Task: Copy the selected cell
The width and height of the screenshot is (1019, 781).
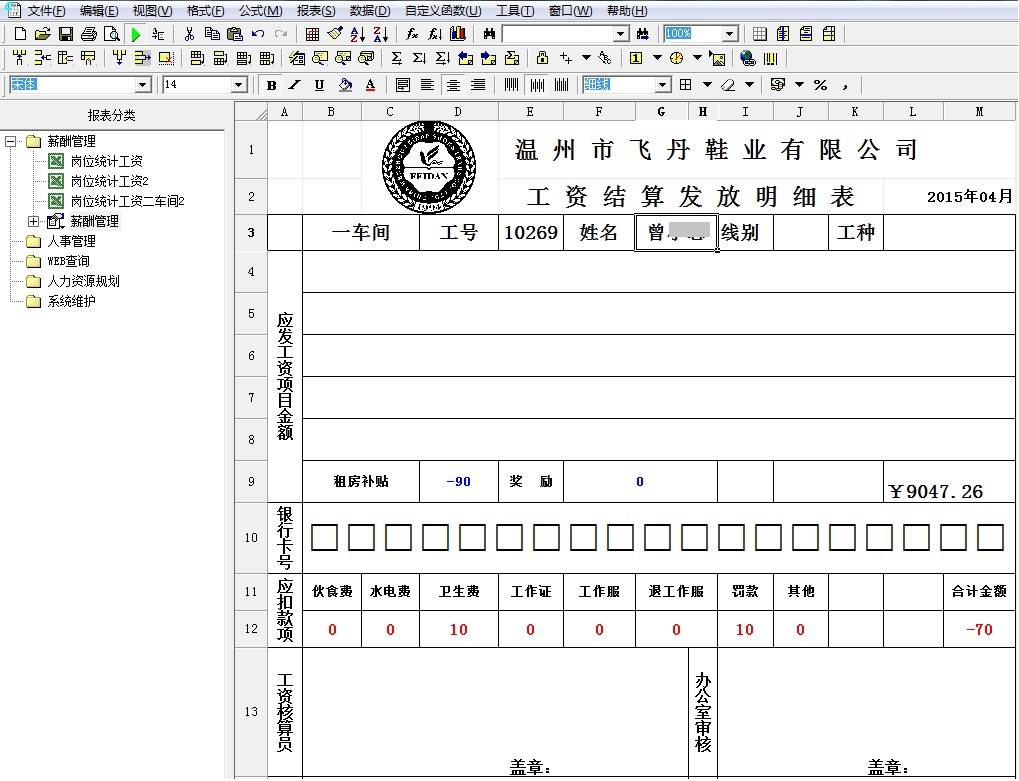Action: tap(212, 34)
